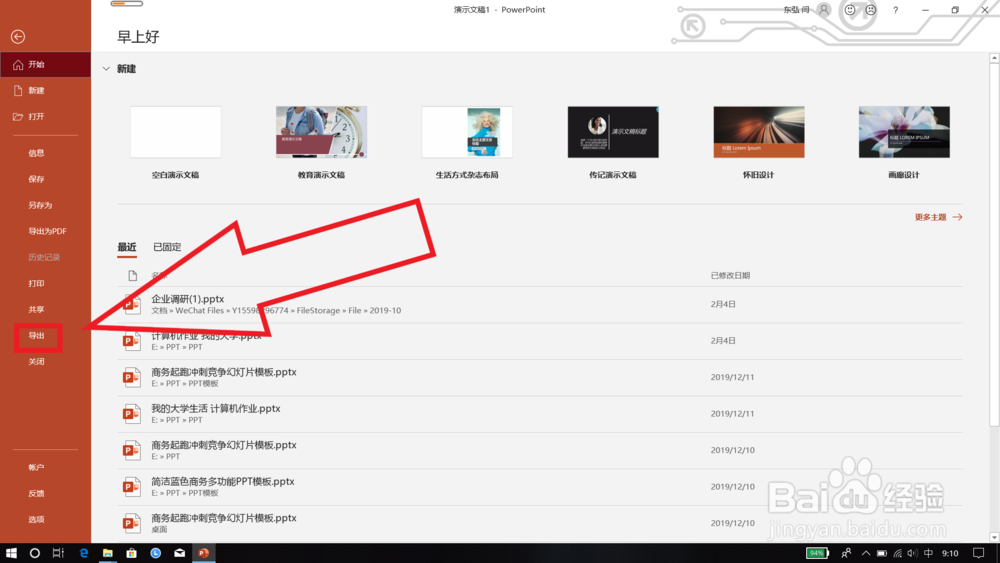
Task: Click the 更多主题 link
Action: pos(938,217)
